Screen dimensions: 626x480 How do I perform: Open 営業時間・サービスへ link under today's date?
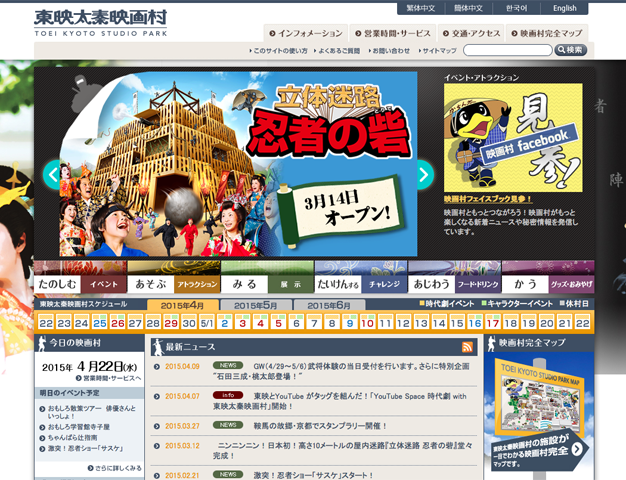coord(109,378)
